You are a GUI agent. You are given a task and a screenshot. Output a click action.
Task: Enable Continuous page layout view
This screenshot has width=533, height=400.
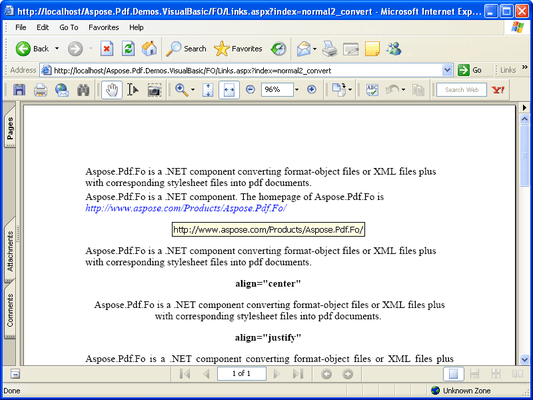pos(475,374)
